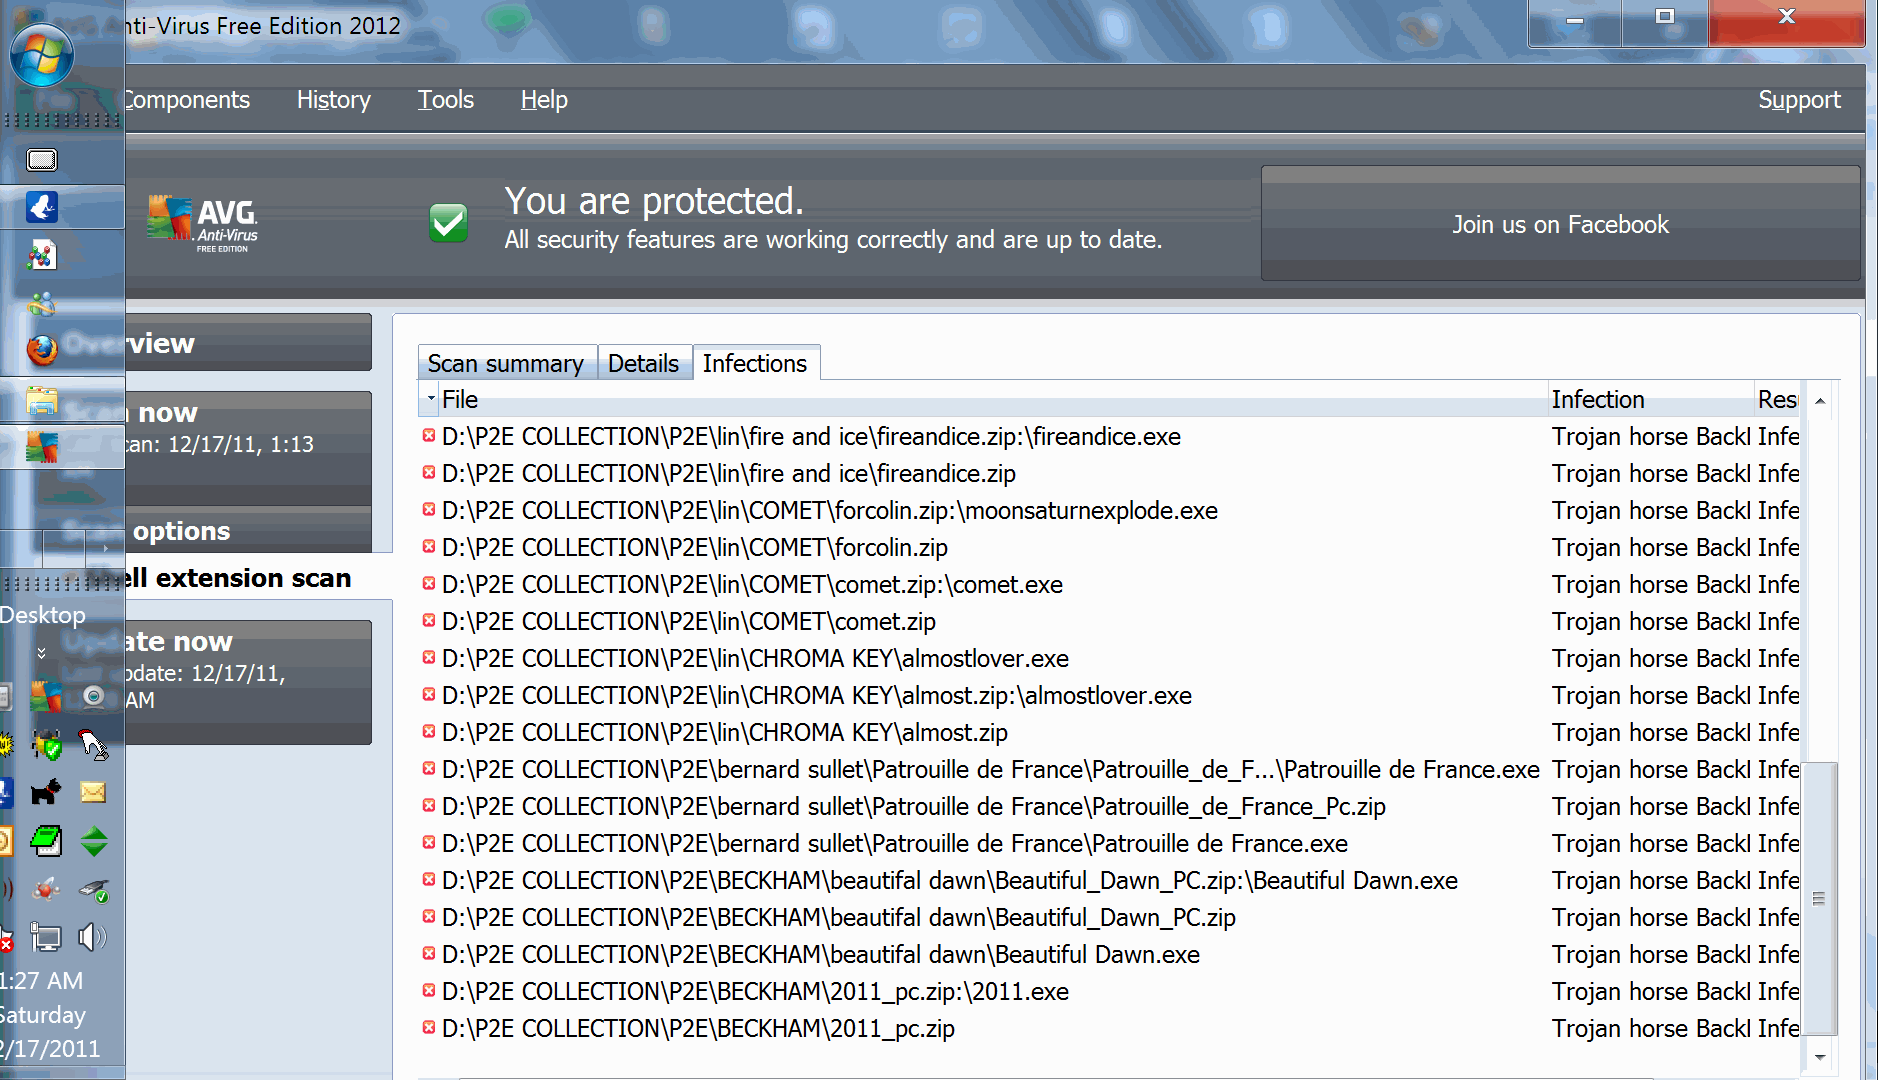Click green checkmark protection status icon
This screenshot has width=1878, height=1080.
pyautogui.click(x=448, y=222)
